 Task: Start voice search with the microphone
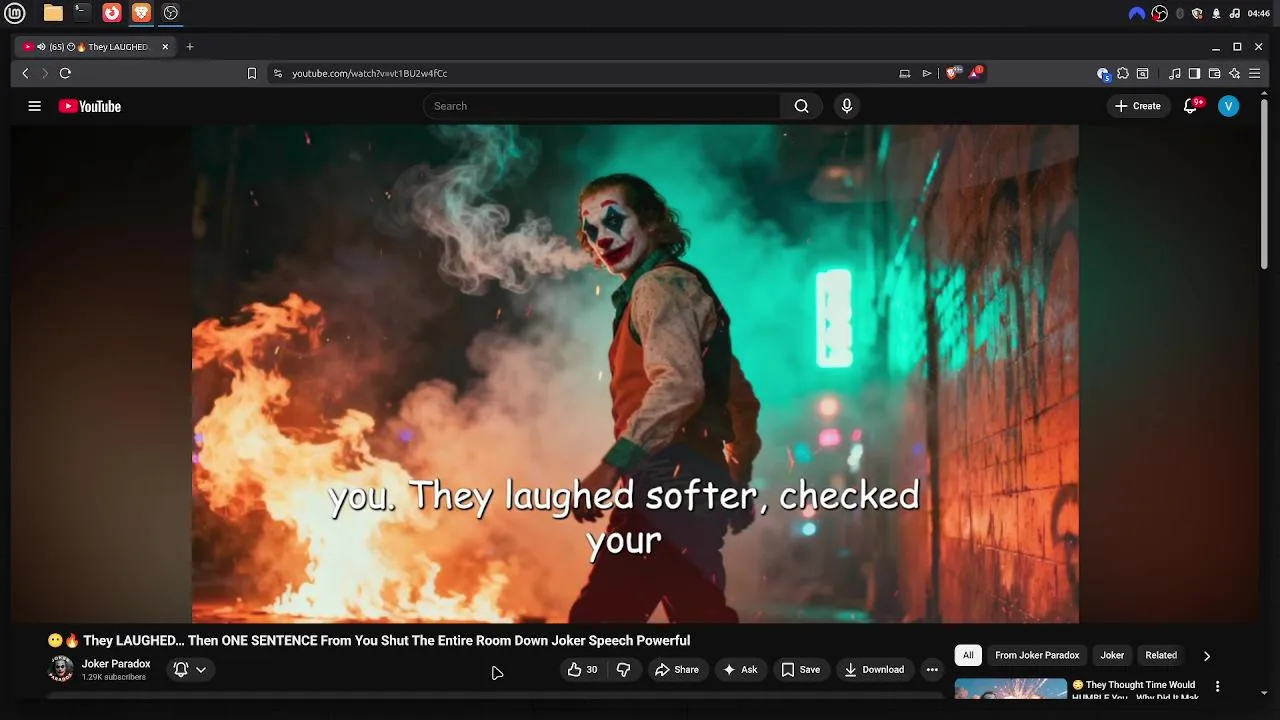point(847,106)
